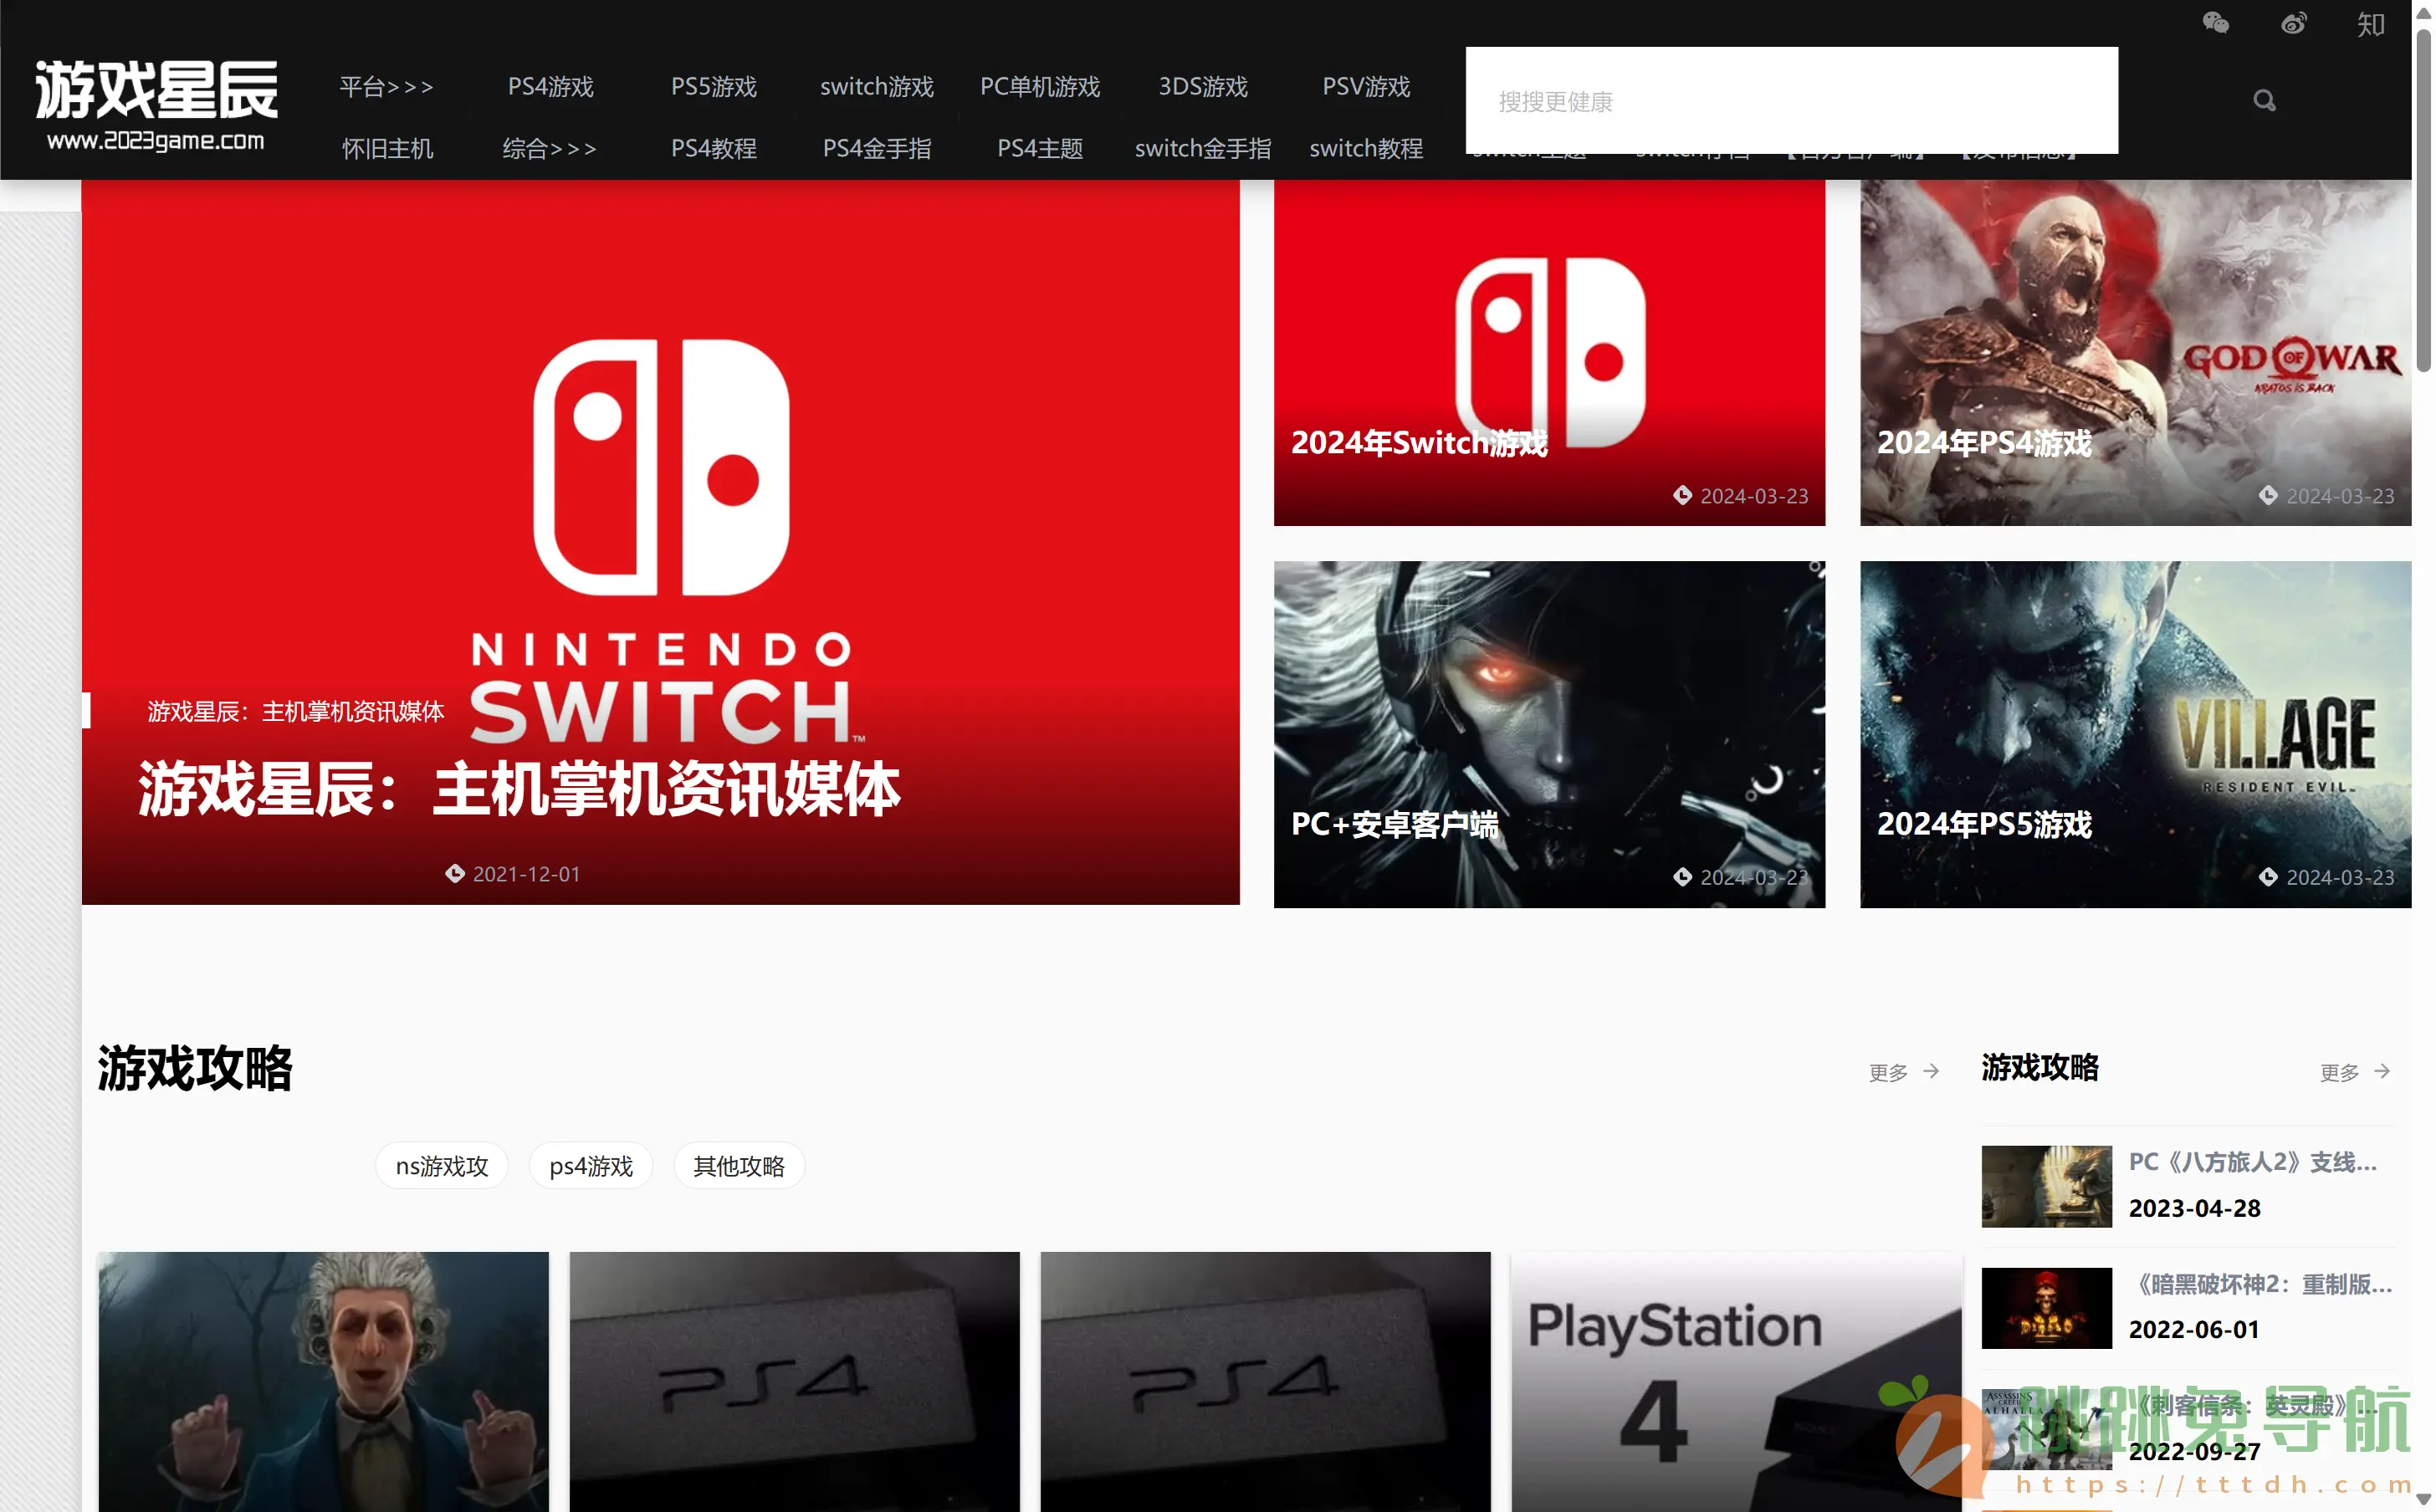Image resolution: width=2436 pixels, height=1512 pixels.
Task: Go to switch金手指 in the navigation
Action: coord(1203,149)
